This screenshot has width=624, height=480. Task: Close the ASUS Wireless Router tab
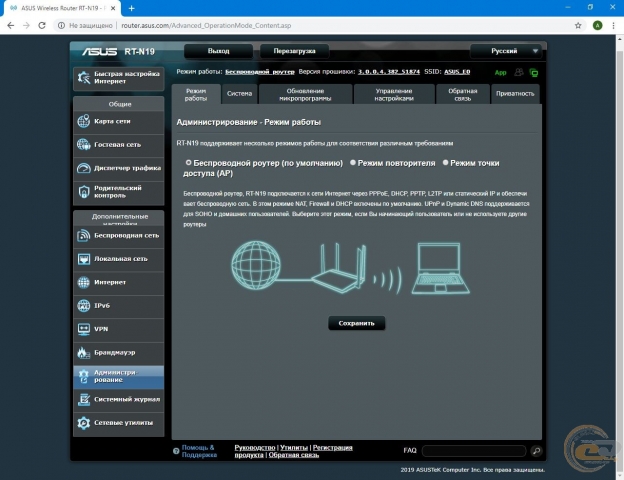pyautogui.click(x=113, y=8)
